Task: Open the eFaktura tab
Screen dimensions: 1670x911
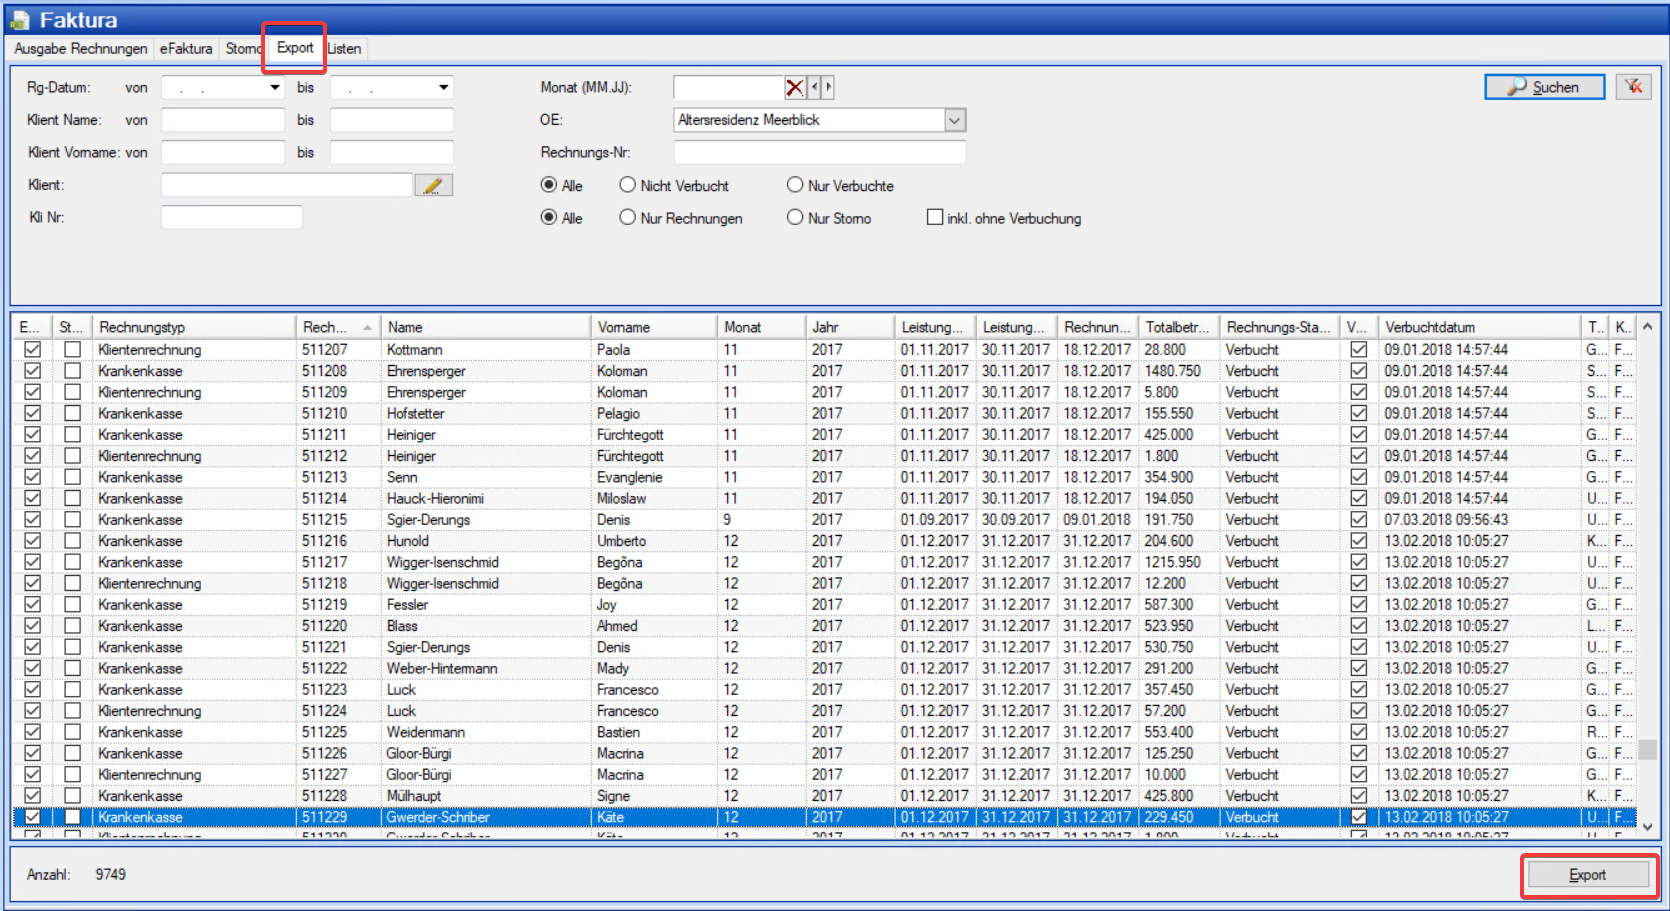Action: pyautogui.click(x=186, y=48)
